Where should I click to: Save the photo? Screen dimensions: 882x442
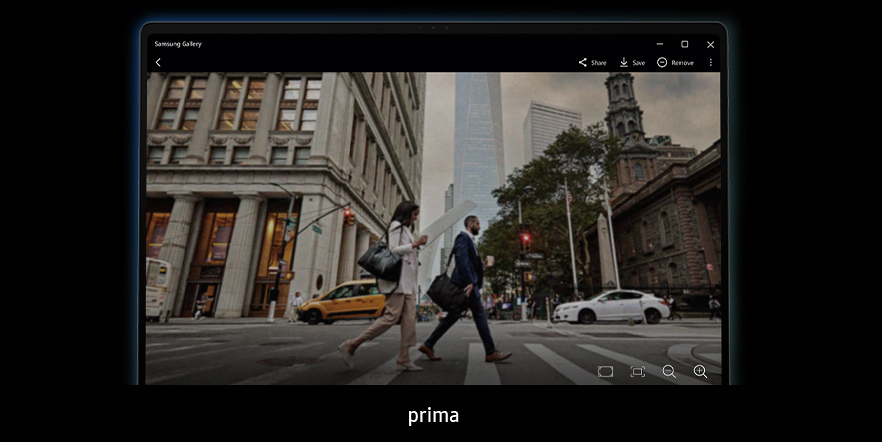point(632,62)
